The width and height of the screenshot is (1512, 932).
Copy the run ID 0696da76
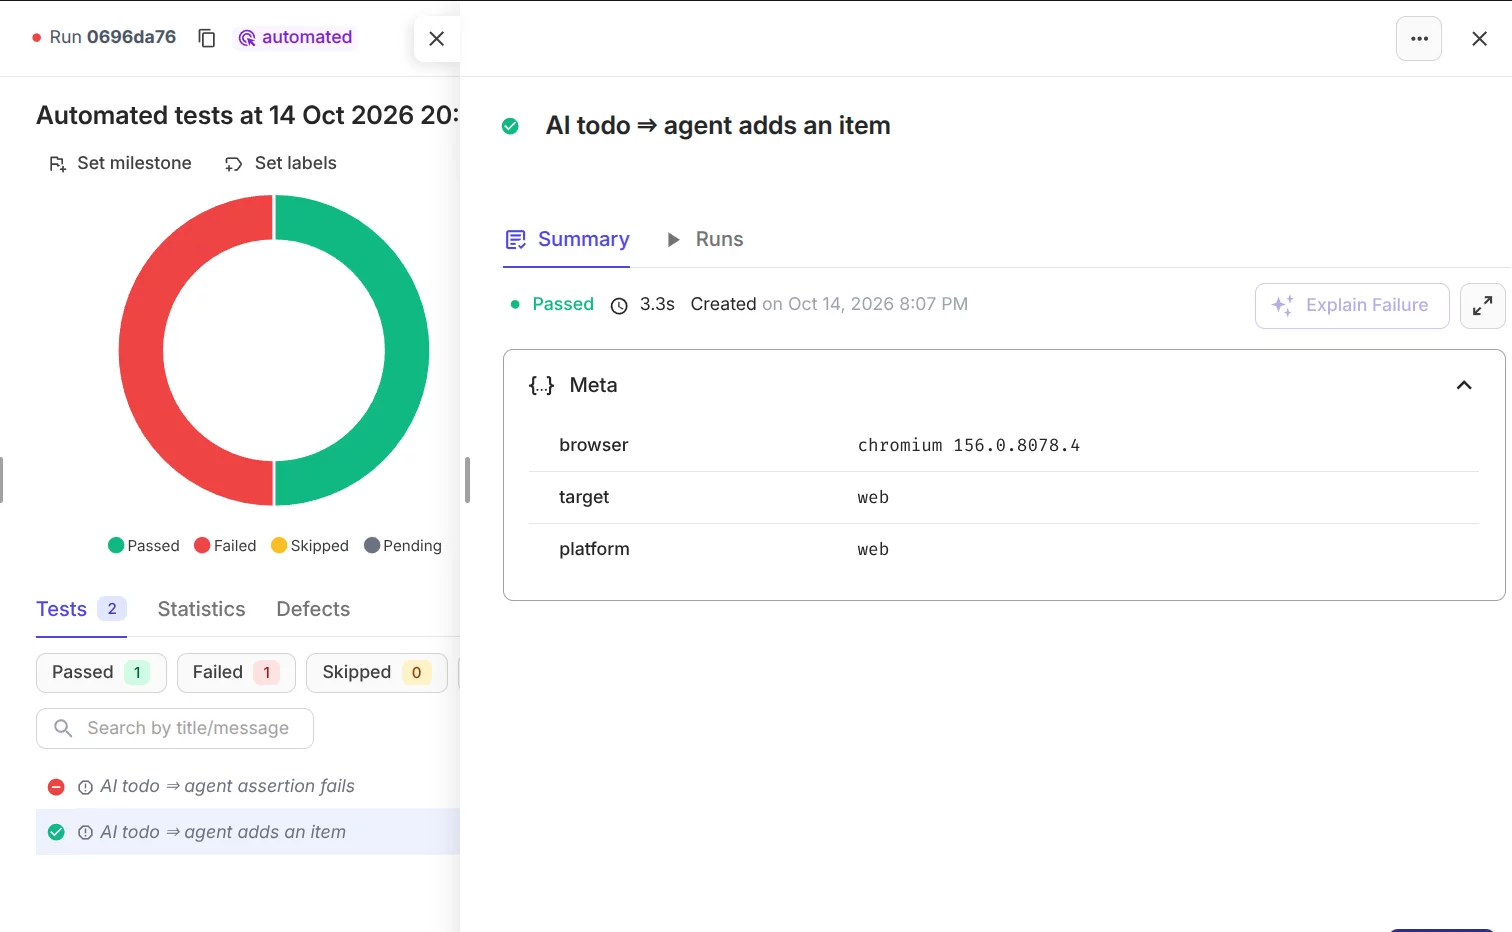click(207, 38)
